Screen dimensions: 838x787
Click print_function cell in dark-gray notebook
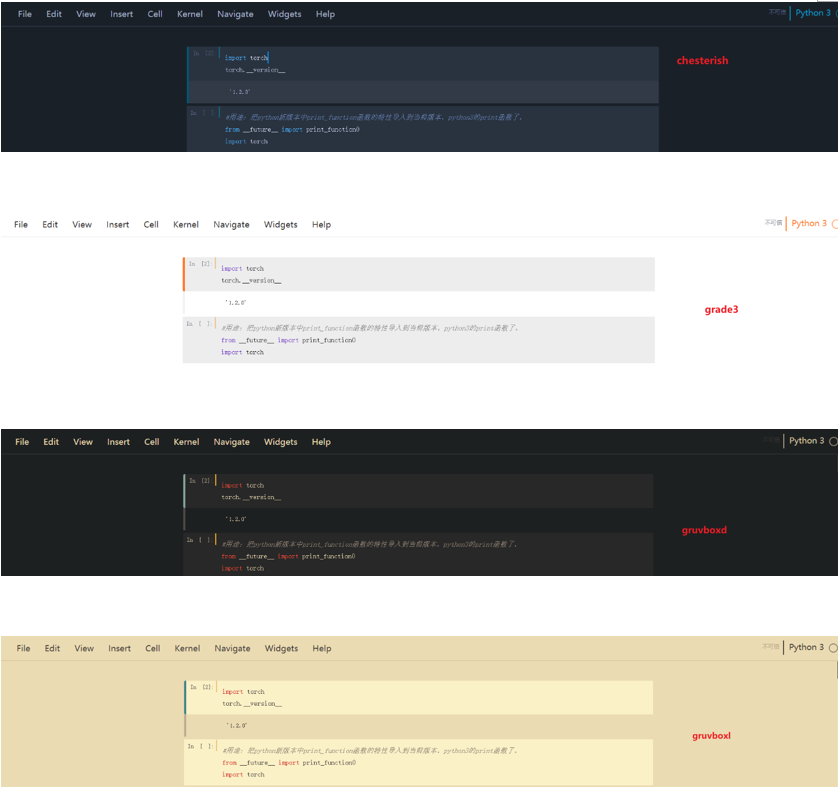pyautogui.click(x=419, y=554)
